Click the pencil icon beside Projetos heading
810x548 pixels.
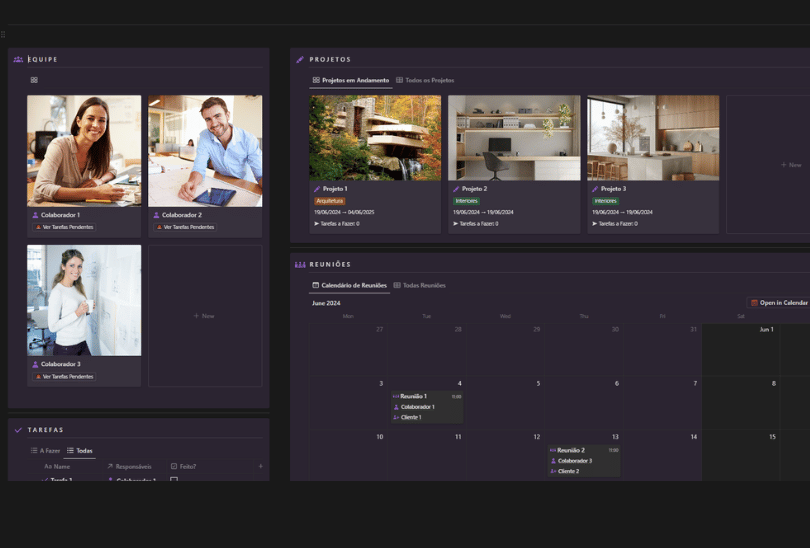tap(300, 60)
